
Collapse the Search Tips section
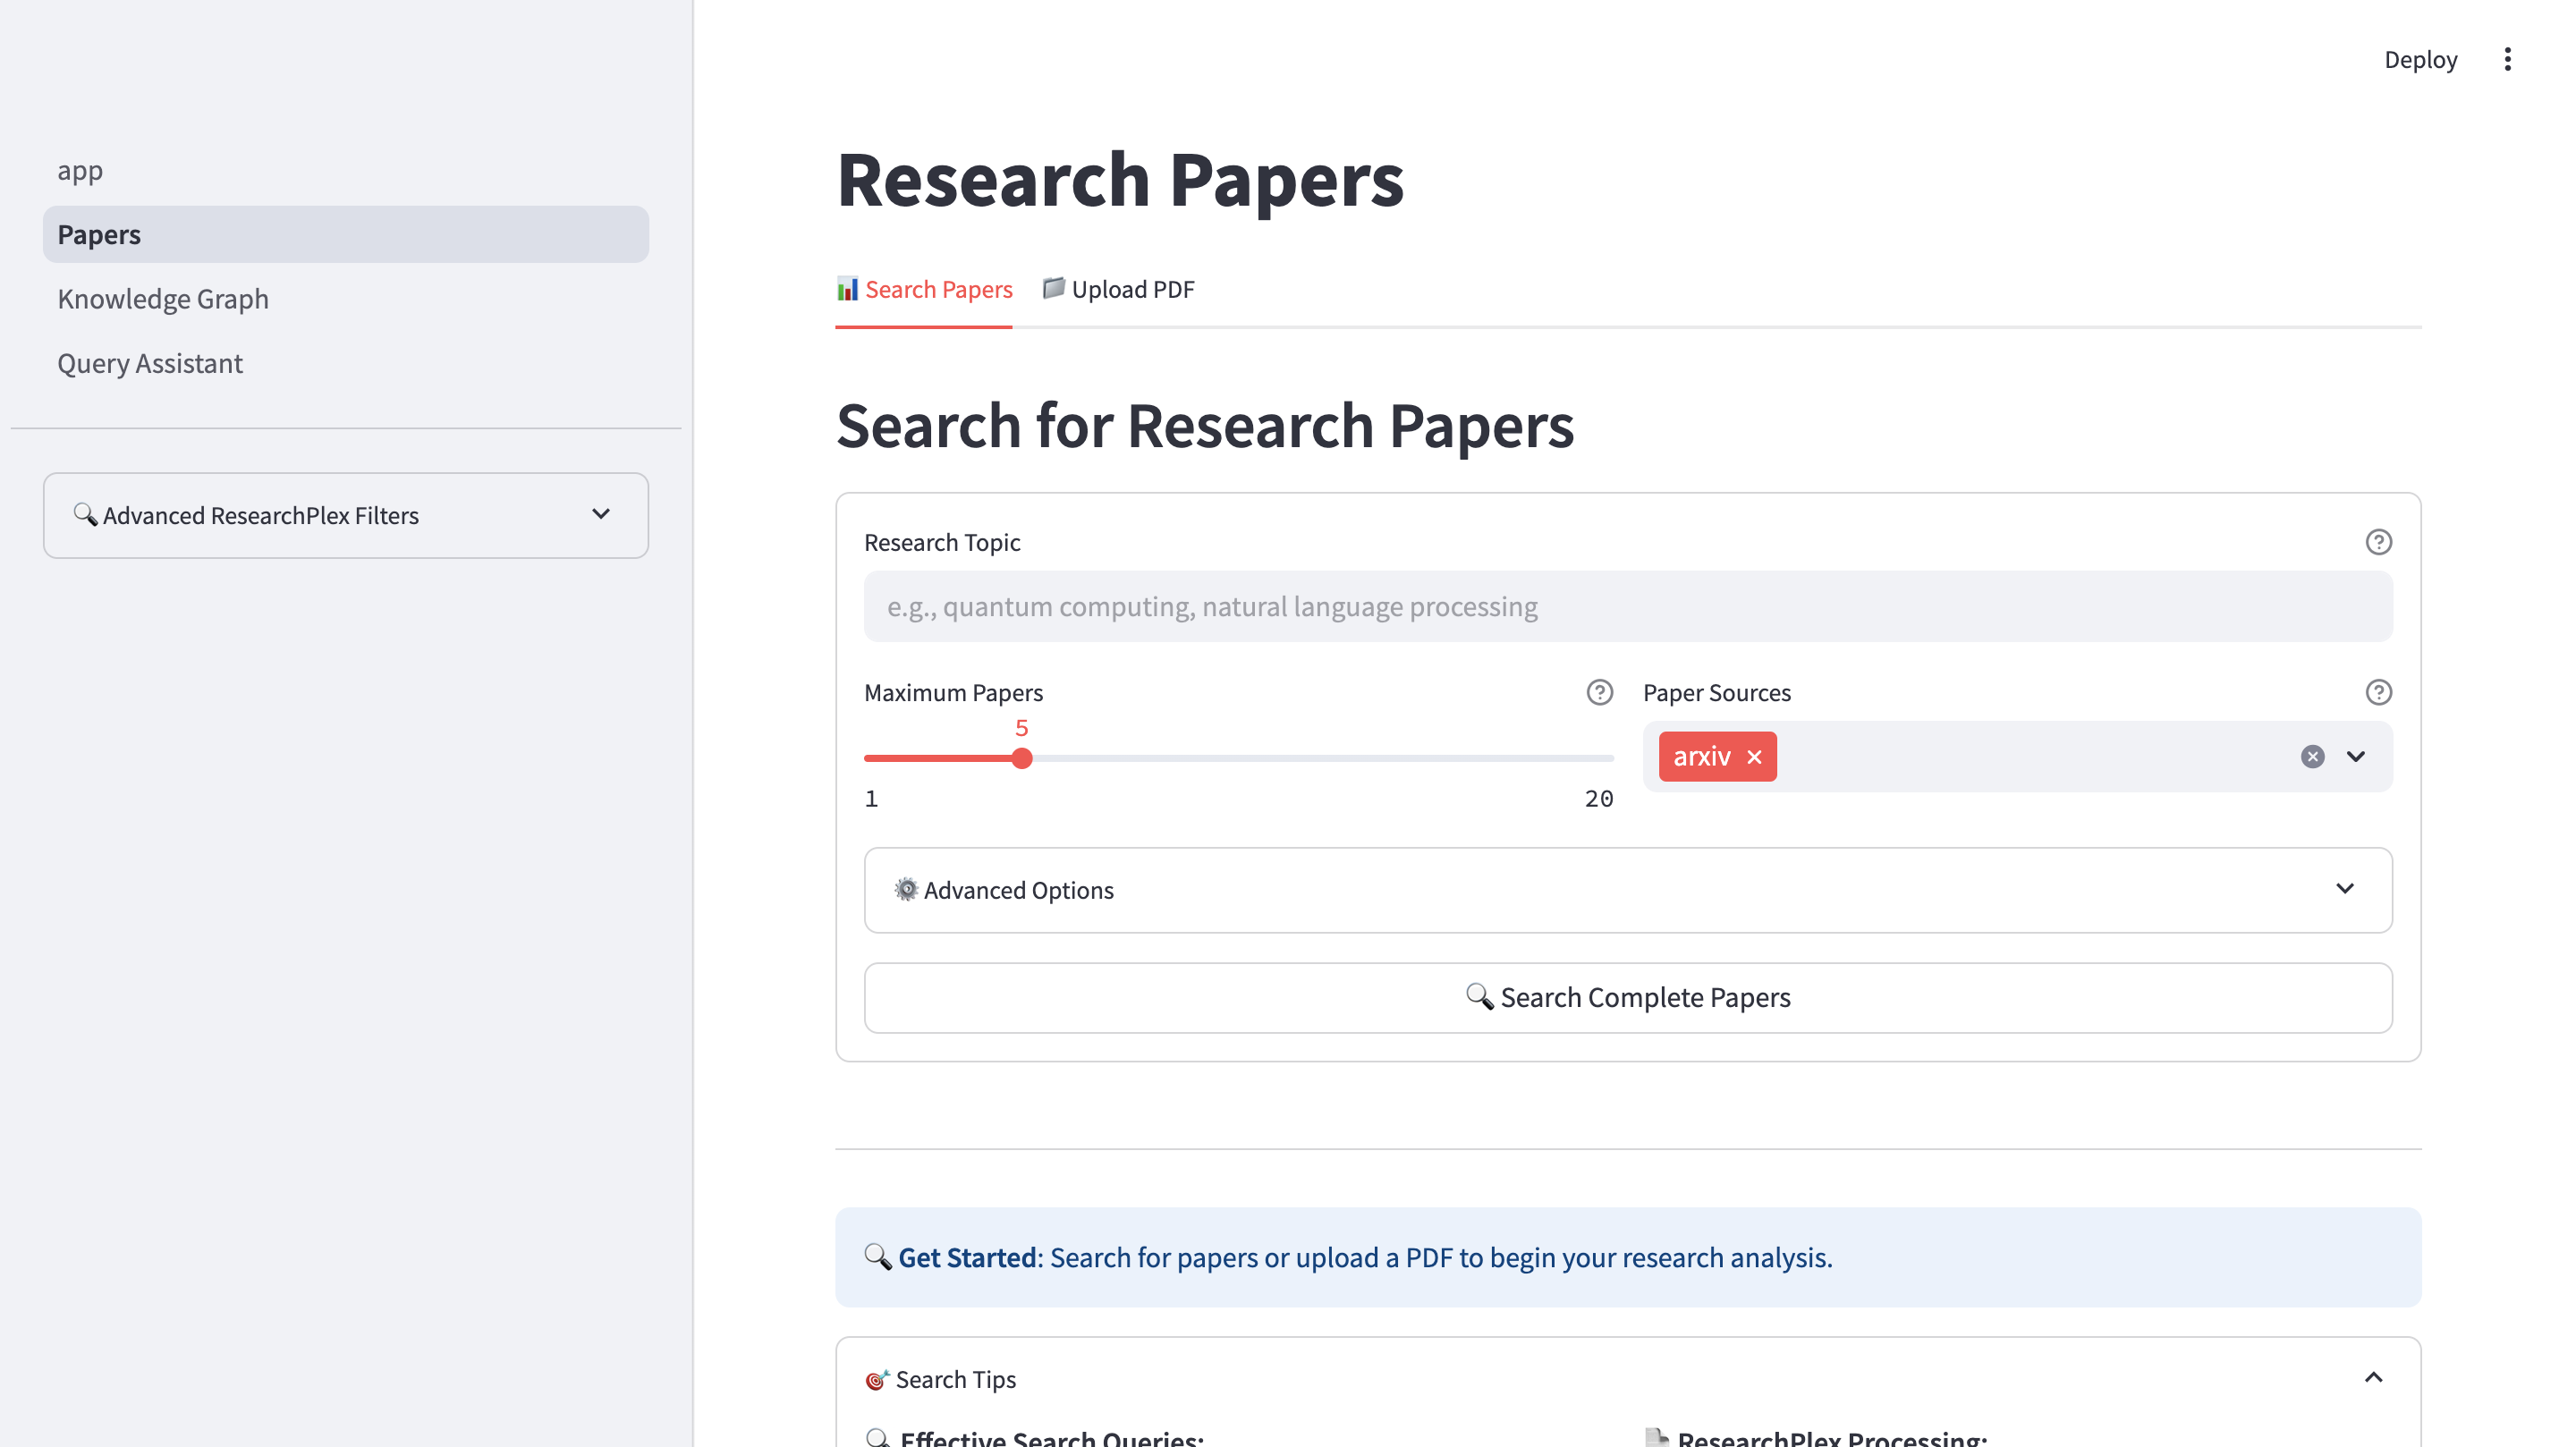pyautogui.click(x=2373, y=1378)
